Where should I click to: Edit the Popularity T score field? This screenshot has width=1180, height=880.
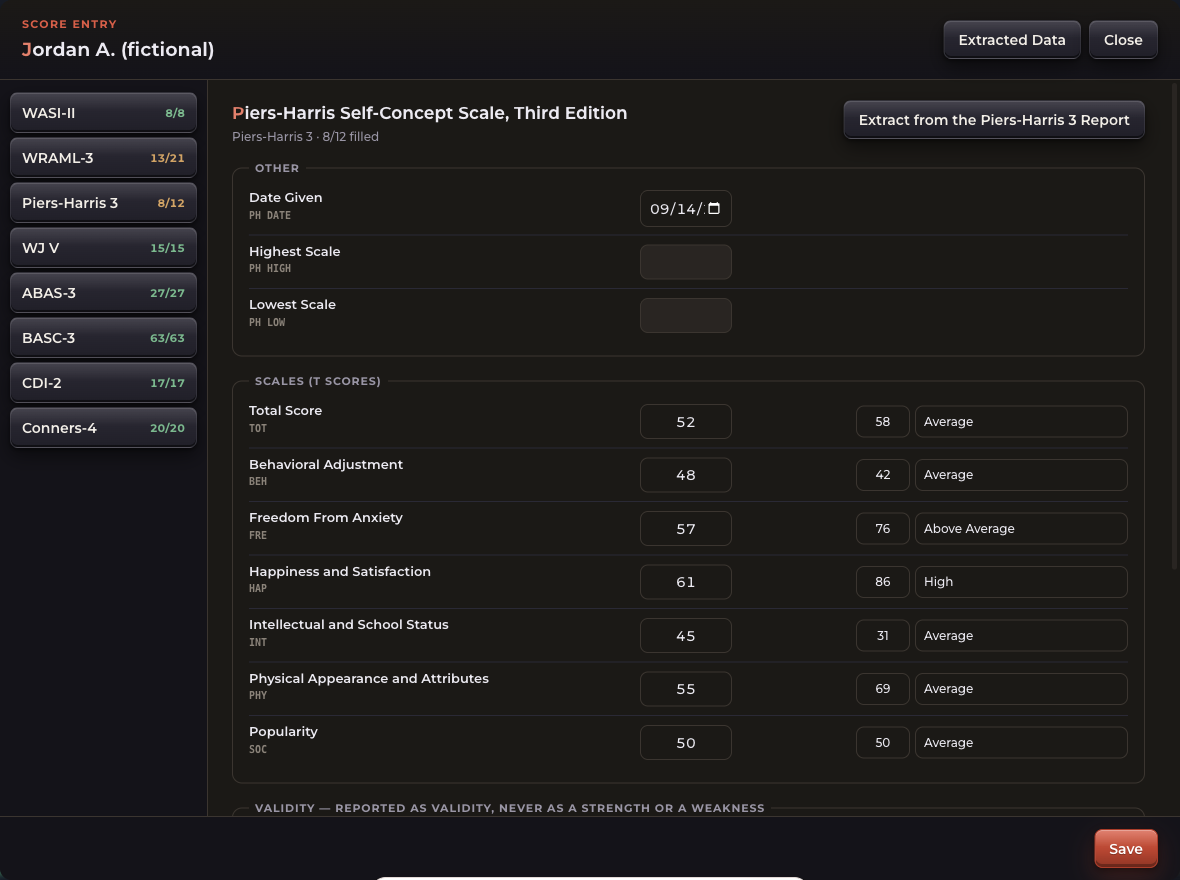click(686, 742)
